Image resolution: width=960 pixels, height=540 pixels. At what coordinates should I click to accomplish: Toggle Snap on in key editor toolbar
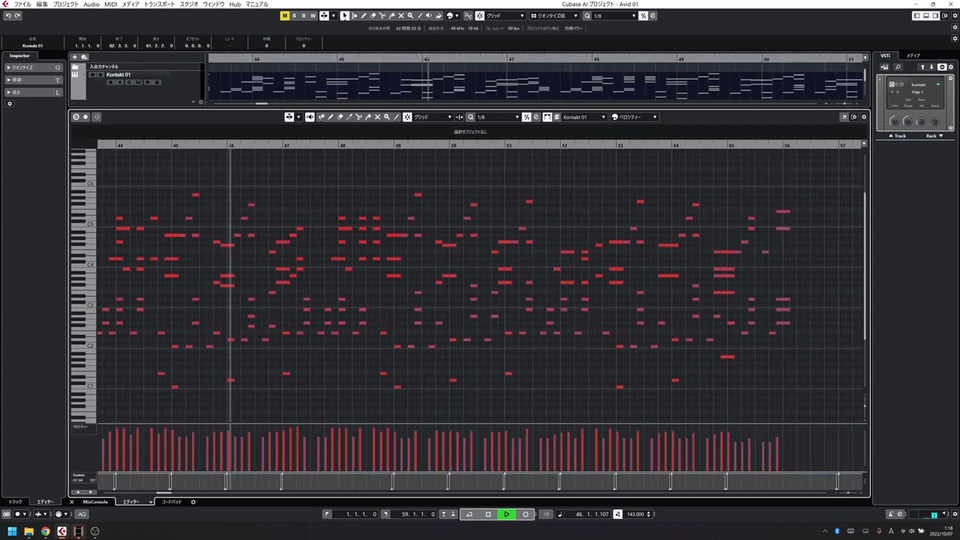[x=408, y=117]
